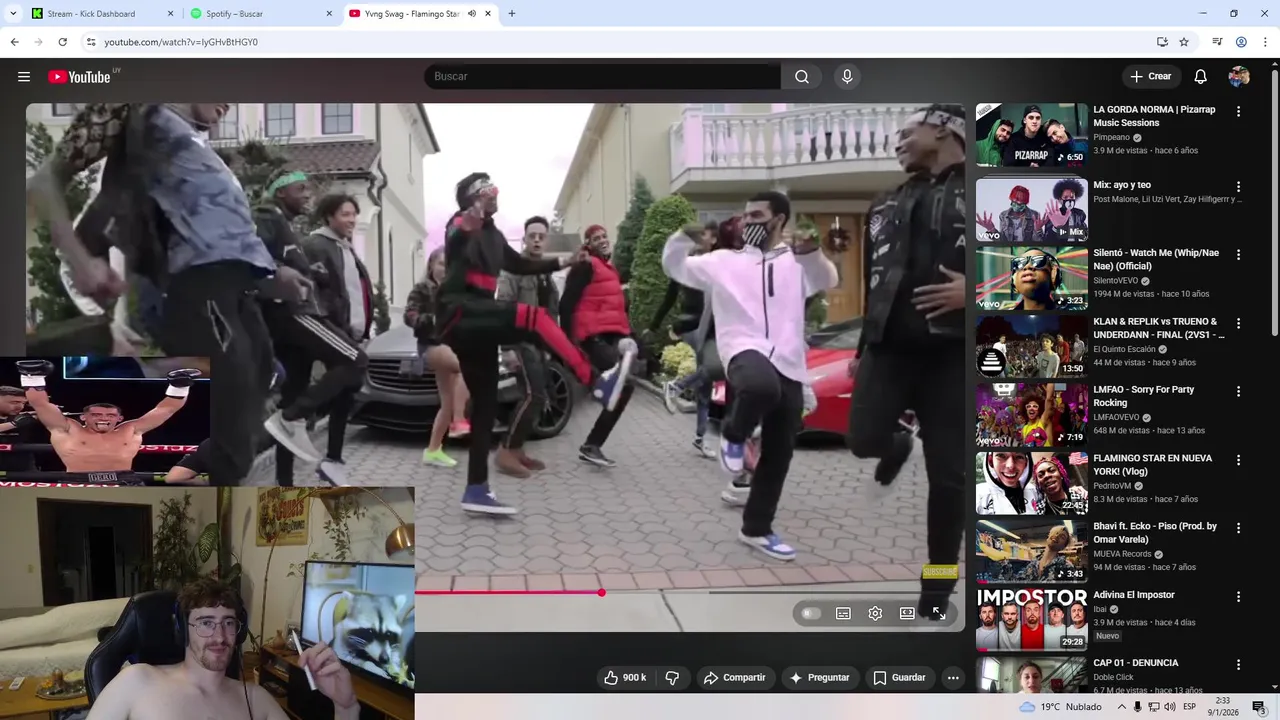This screenshot has height=720, width=1280.
Task: Show hidden system tray icons
Action: point(1122,707)
